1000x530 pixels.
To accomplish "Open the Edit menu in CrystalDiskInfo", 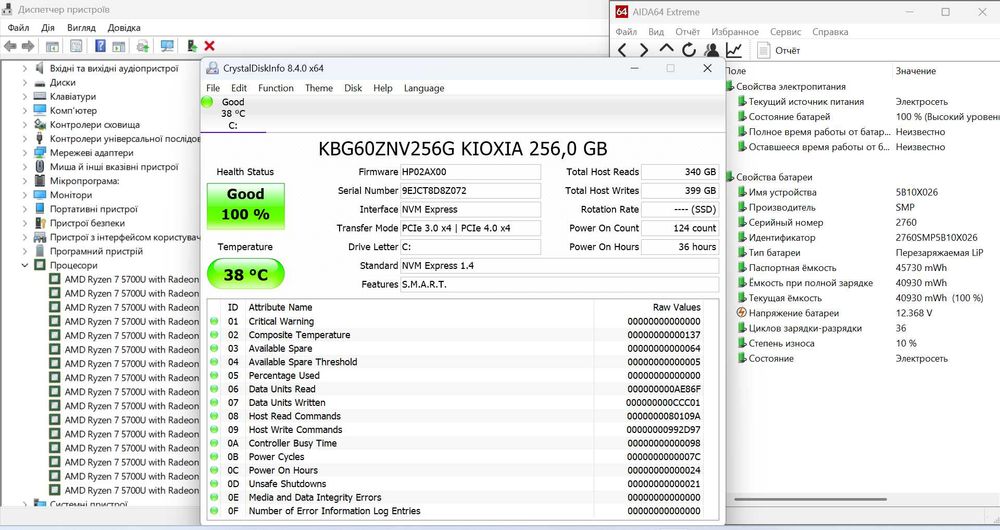I will (239, 88).
